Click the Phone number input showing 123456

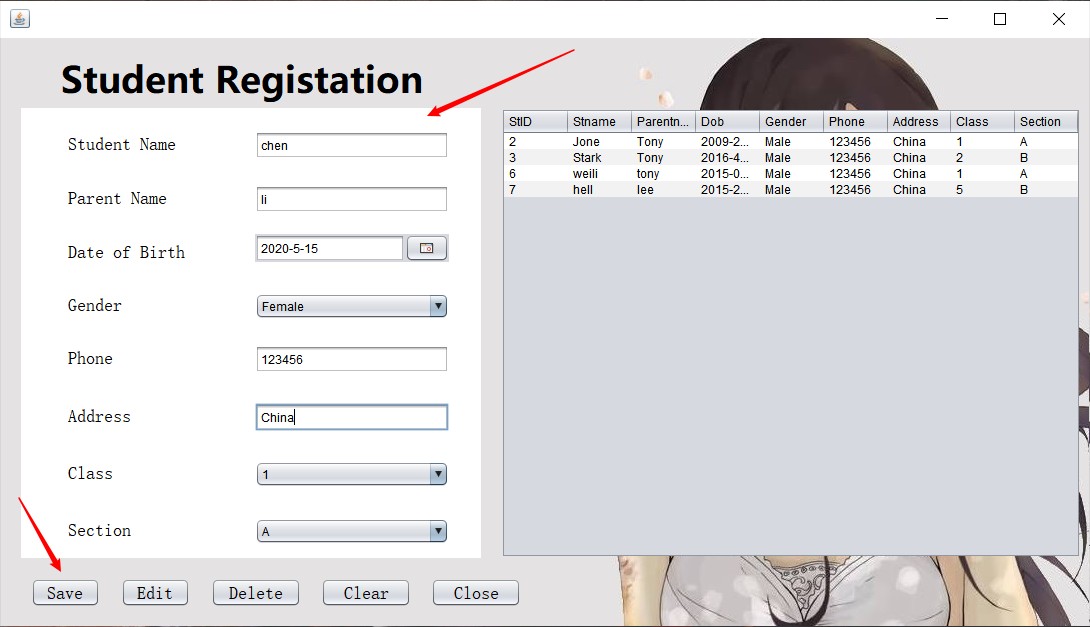click(351, 358)
